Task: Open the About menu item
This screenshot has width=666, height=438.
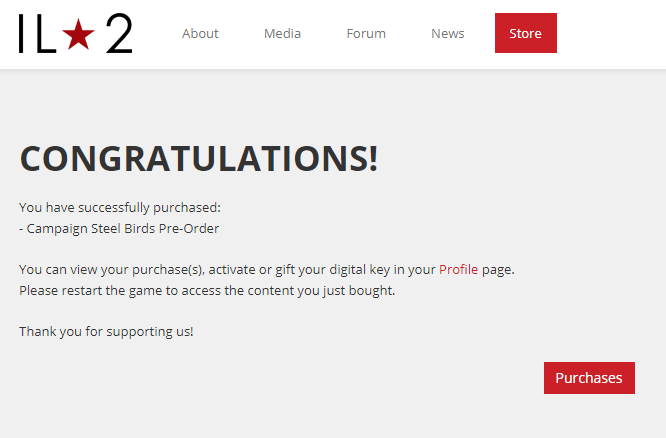Action: click(200, 33)
